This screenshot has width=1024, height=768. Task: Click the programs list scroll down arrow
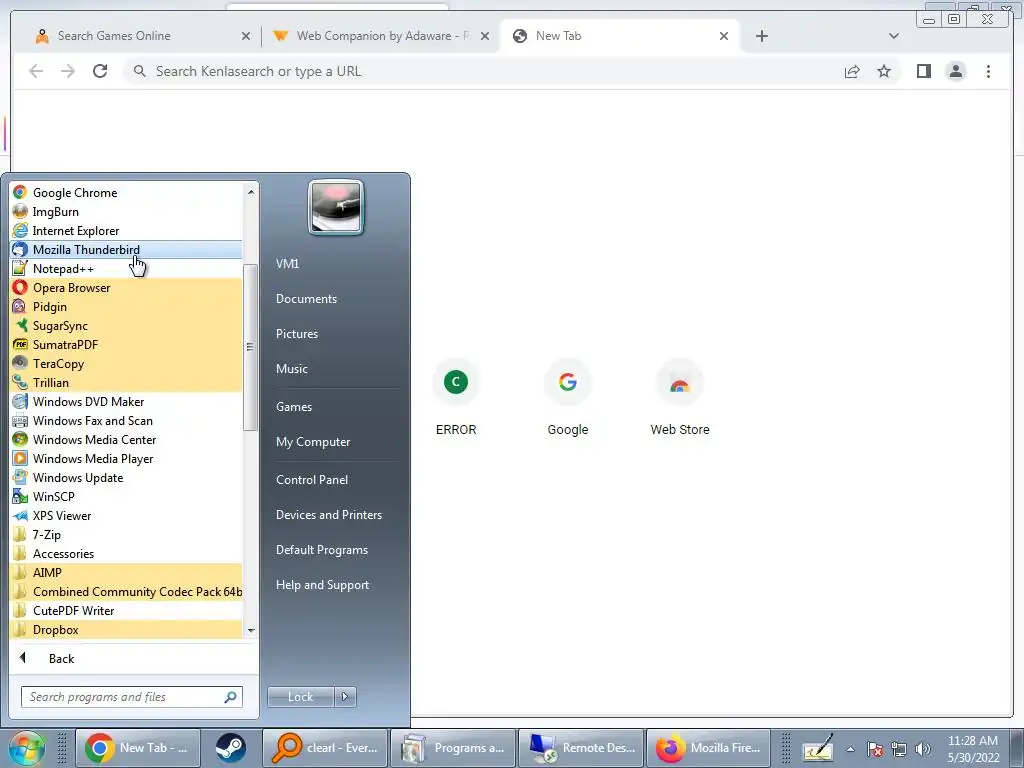point(251,631)
